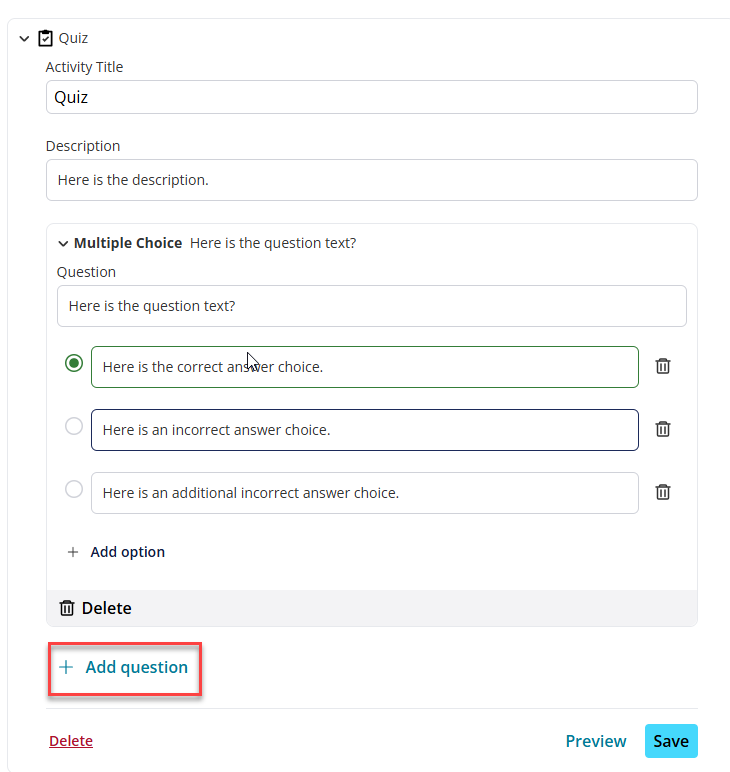Image resolution: width=730 pixels, height=772 pixels.
Task: Click the plus icon beside Add option
Action: pyautogui.click(x=73, y=552)
